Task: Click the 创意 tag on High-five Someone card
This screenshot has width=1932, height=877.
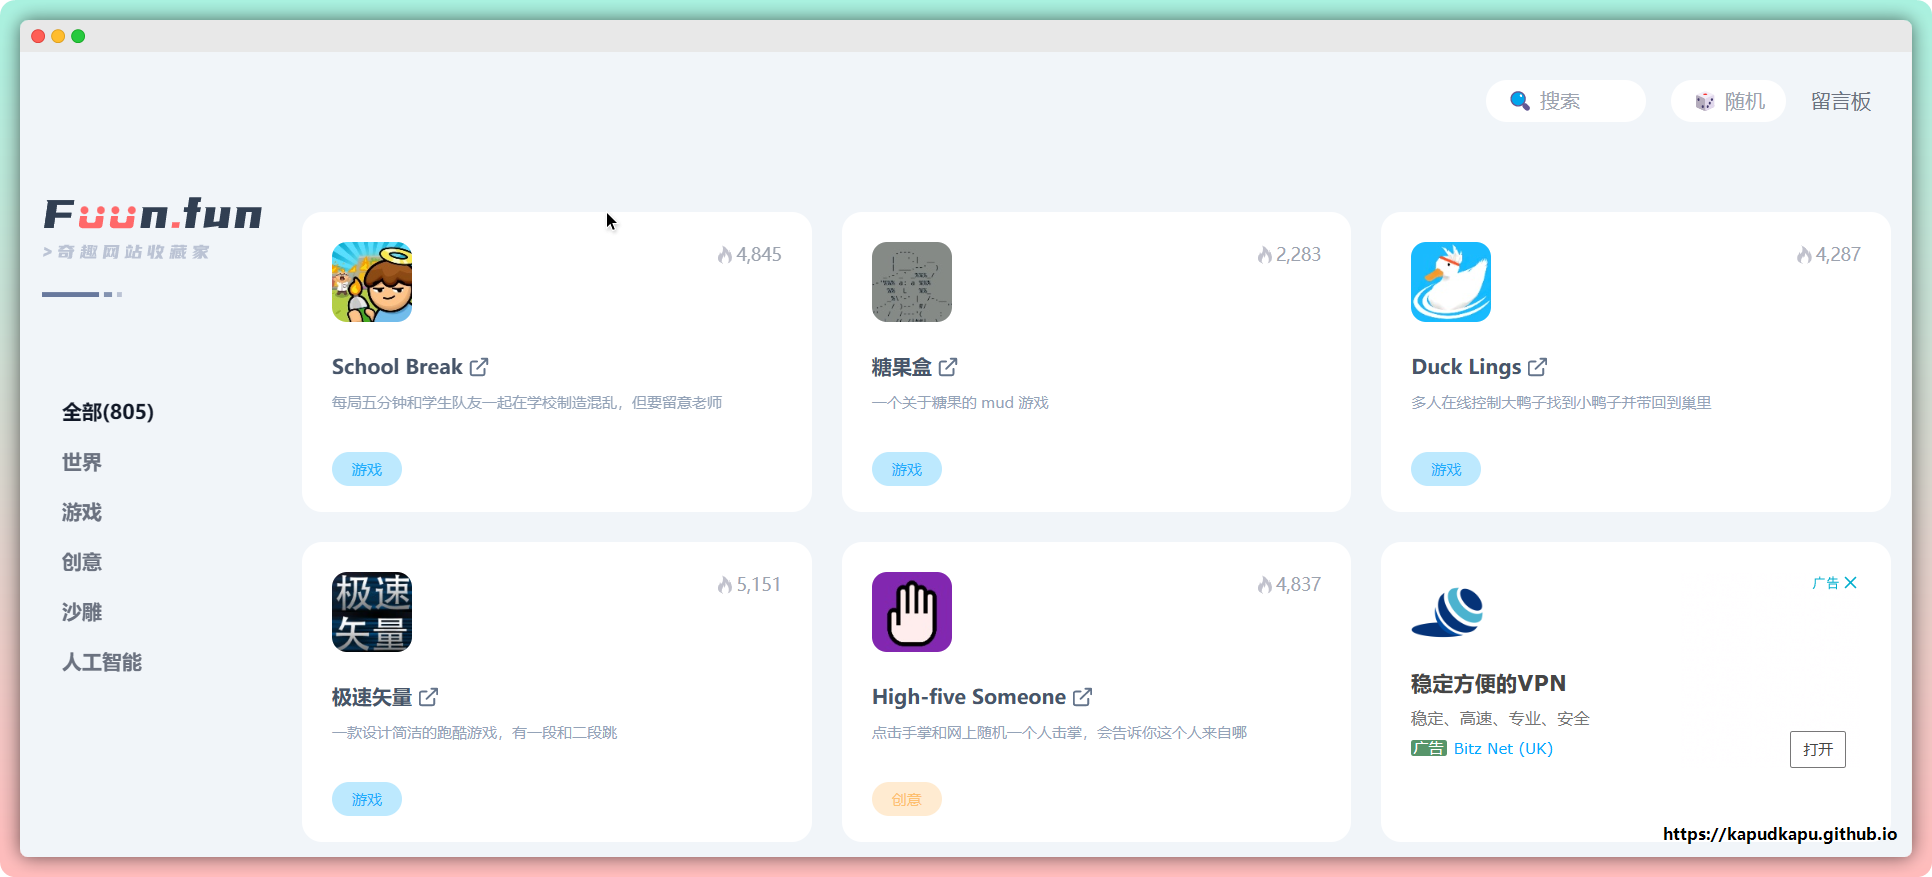Action: pyautogui.click(x=906, y=799)
